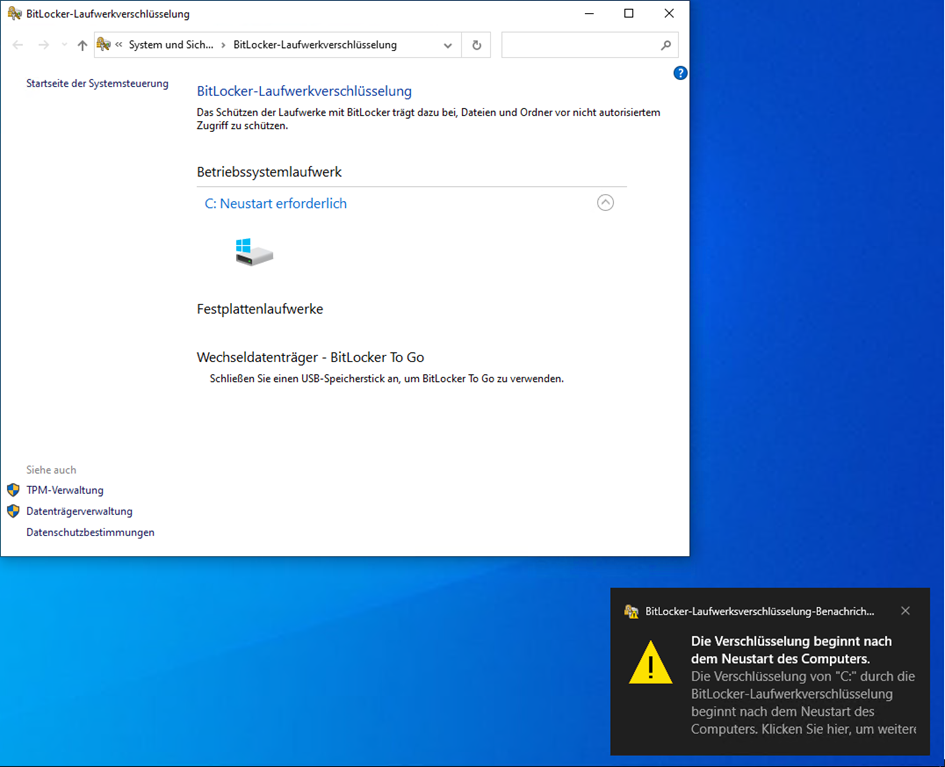Open the blue help question mark icon
The width and height of the screenshot is (945, 767).
[x=680, y=73]
